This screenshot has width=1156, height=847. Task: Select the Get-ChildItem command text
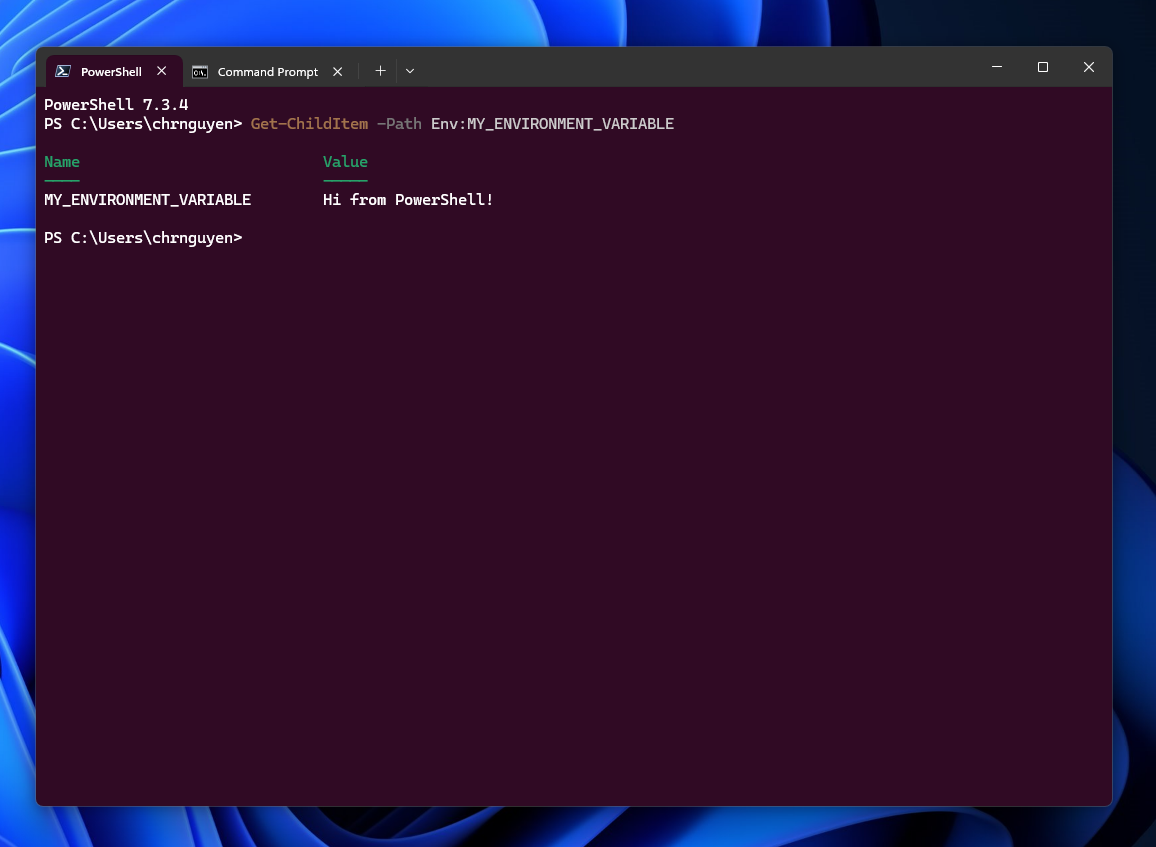(x=309, y=123)
